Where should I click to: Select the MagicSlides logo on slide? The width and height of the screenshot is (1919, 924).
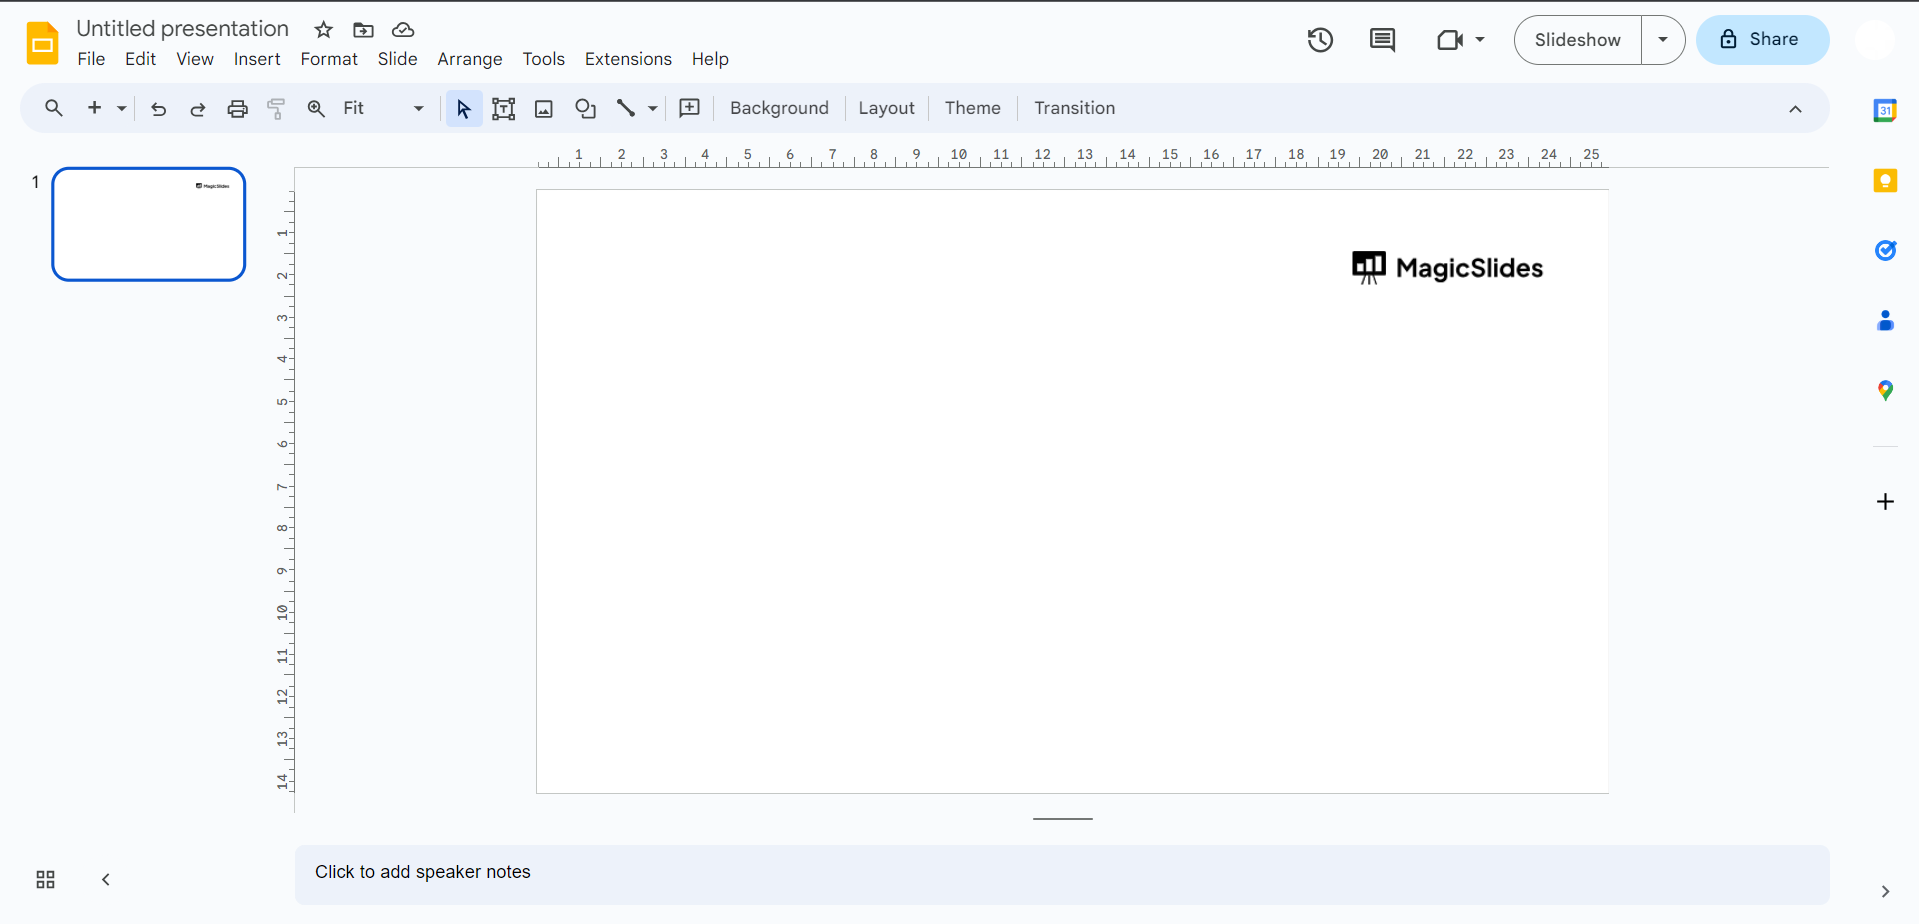click(x=1447, y=268)
